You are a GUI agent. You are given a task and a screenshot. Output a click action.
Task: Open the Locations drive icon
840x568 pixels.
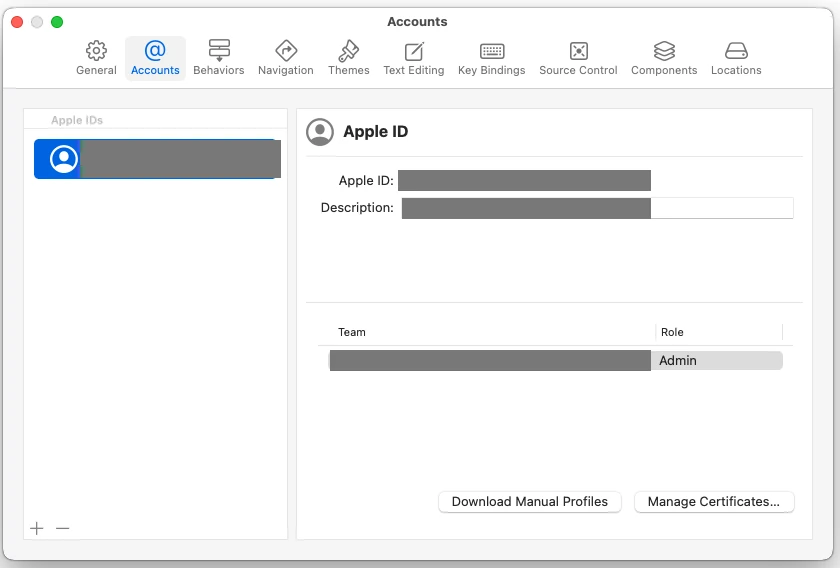(x=736, y=51)
